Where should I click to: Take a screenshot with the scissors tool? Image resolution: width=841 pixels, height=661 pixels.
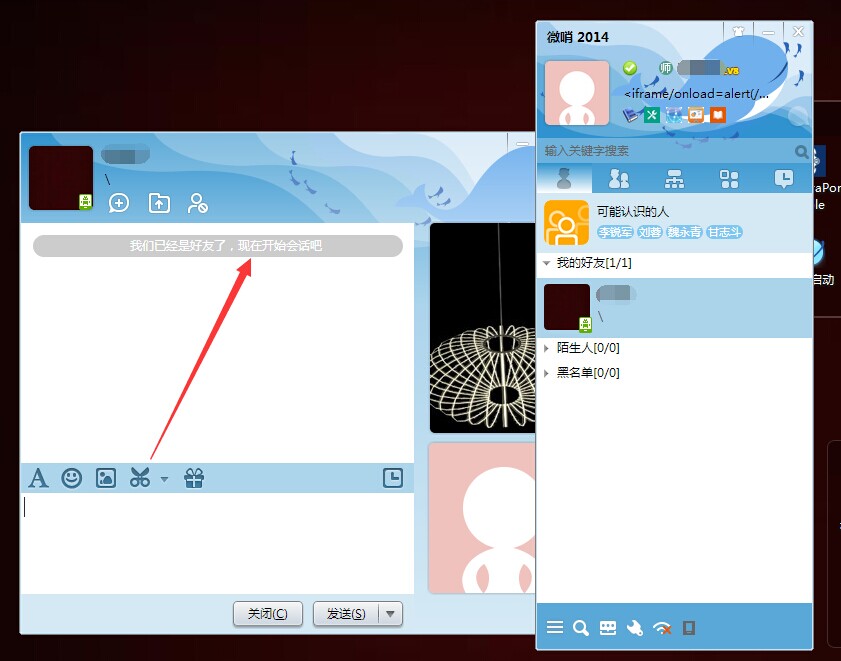[x=140, y=478]
